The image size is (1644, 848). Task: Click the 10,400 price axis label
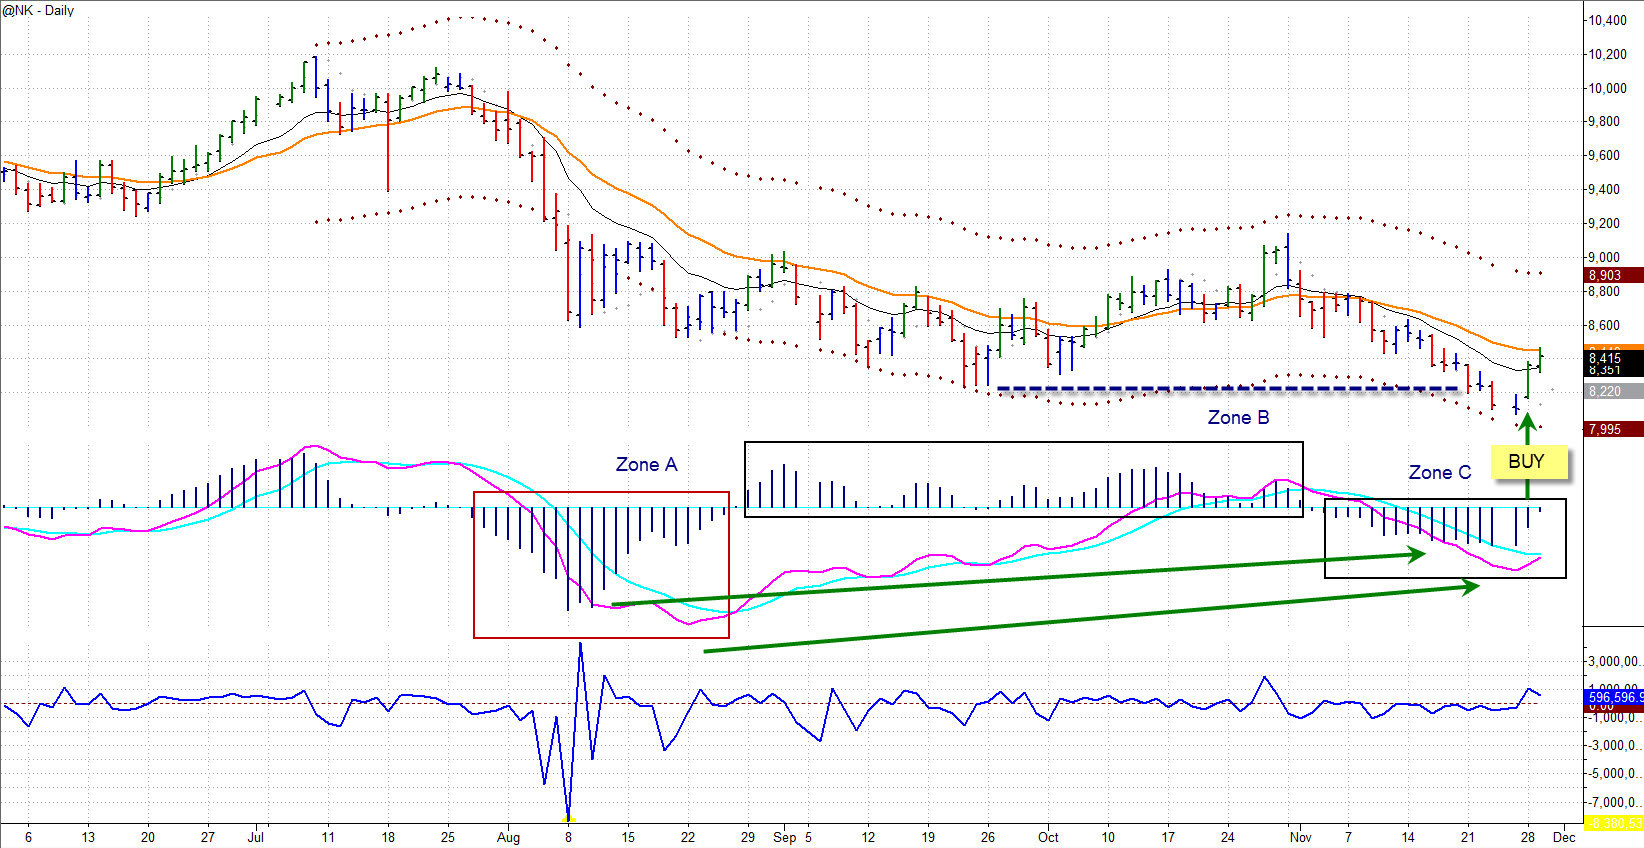(1608, 20)
